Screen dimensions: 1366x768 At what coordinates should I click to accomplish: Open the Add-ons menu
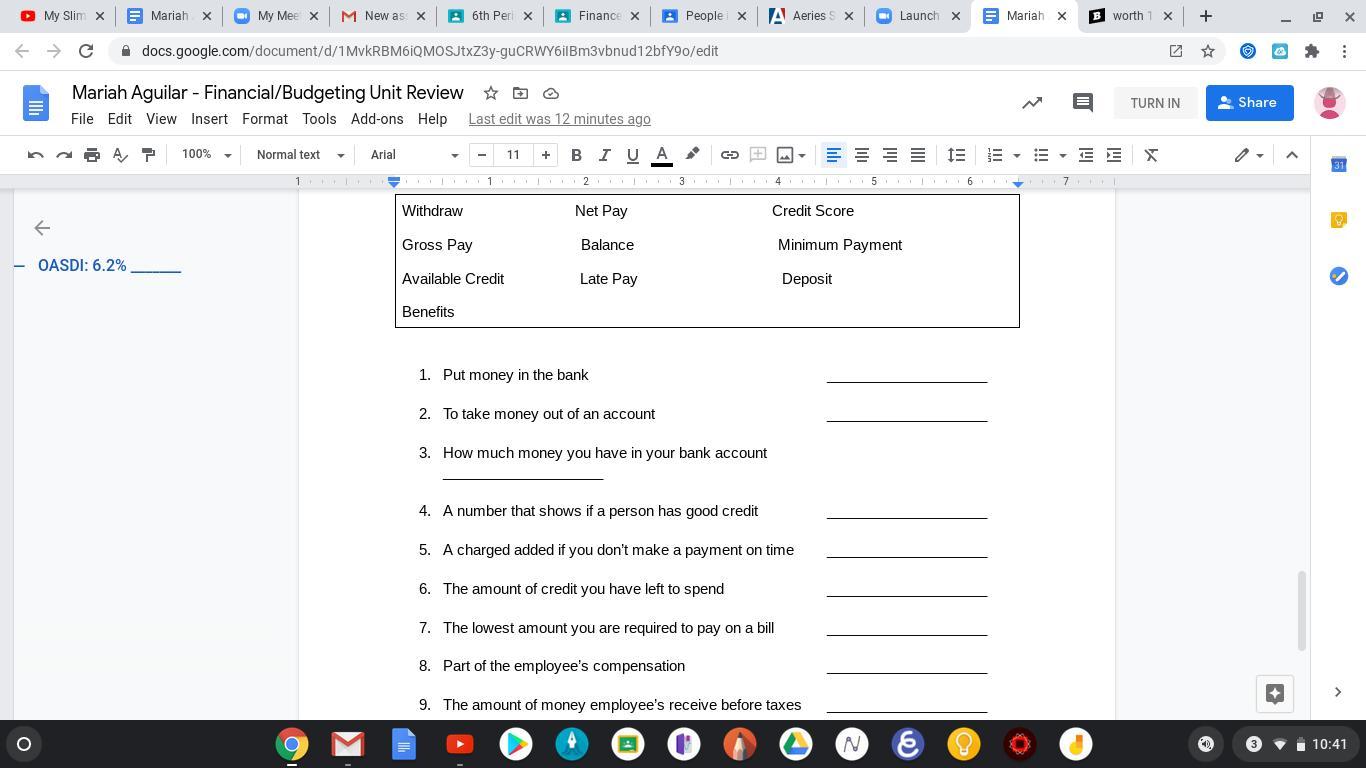(x=377, y=119)
